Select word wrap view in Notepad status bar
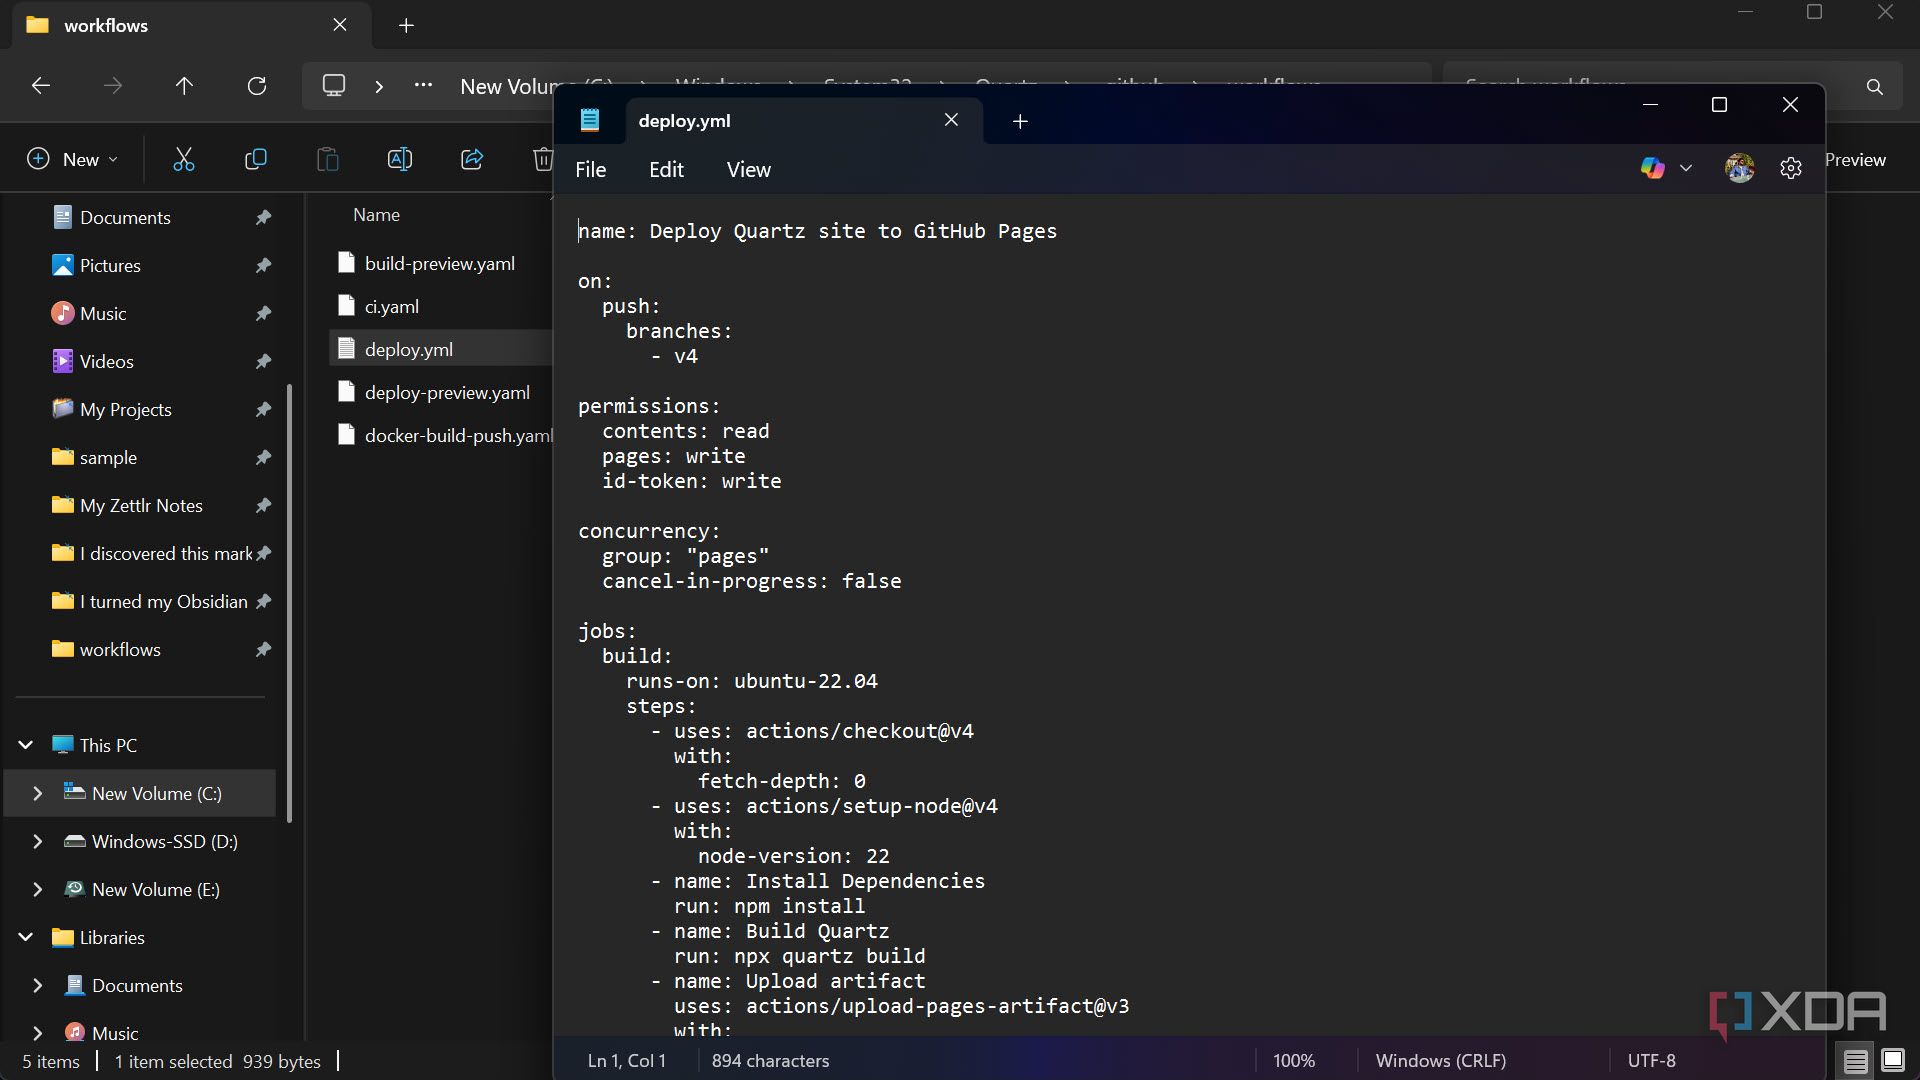 [x=1855, y=1060]
